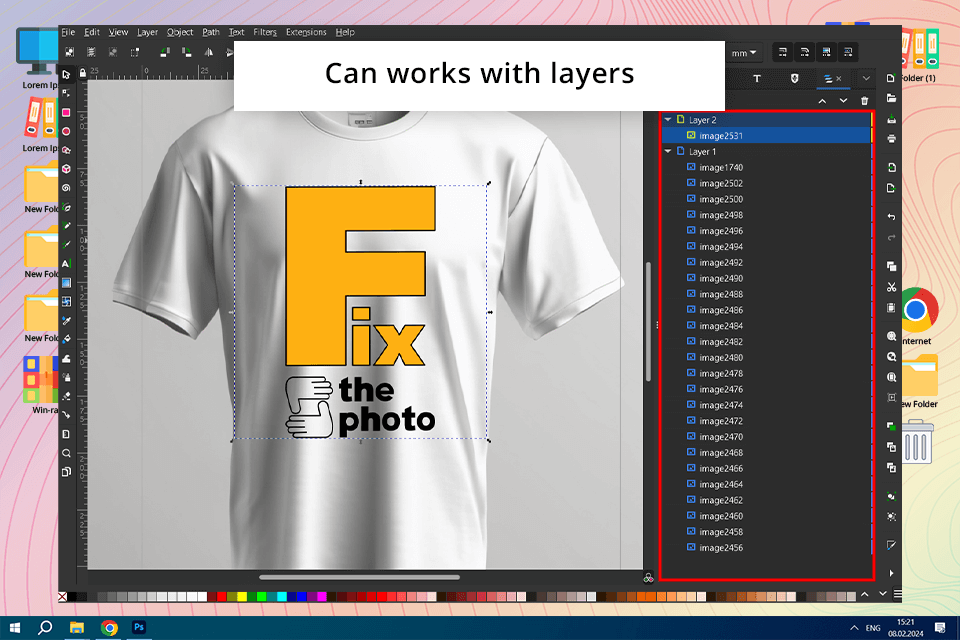Select the Gradient tool
This screenshot has width=960, height=640.
tap(66, 282)
